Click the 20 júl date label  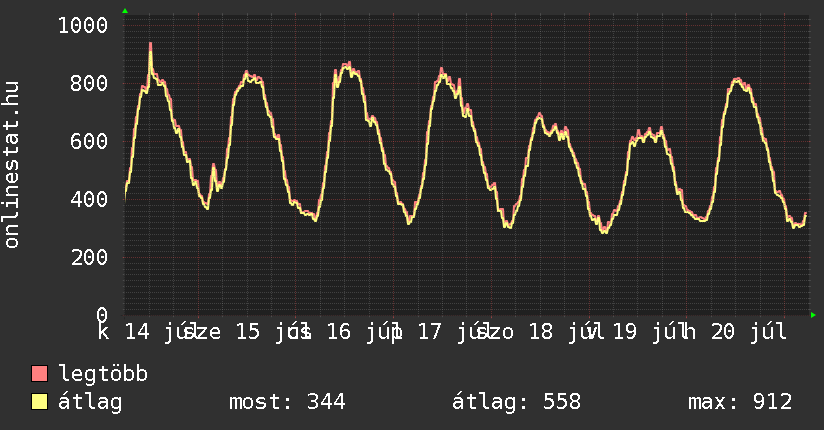point(749,332)
